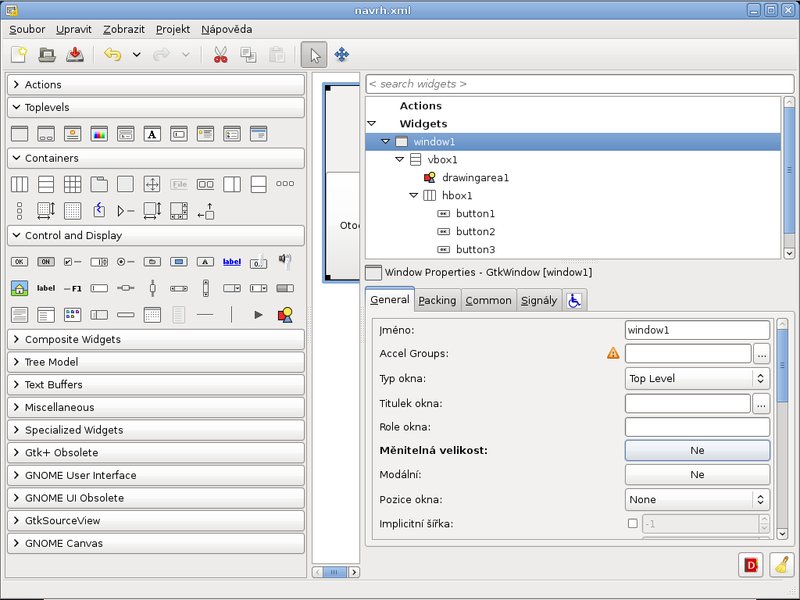Open the Zobrazit menu
This screenshot has height=600, width=800.
124,30
